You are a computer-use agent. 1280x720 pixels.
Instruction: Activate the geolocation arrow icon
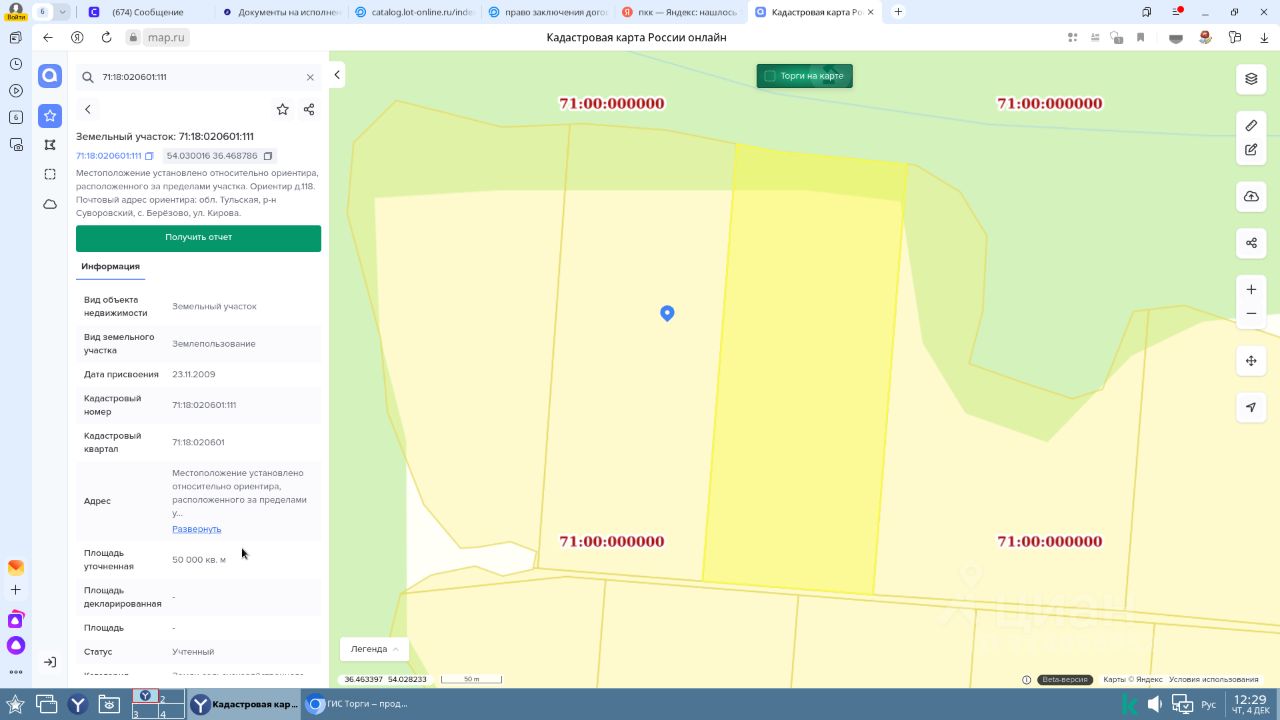[1251, 407]
